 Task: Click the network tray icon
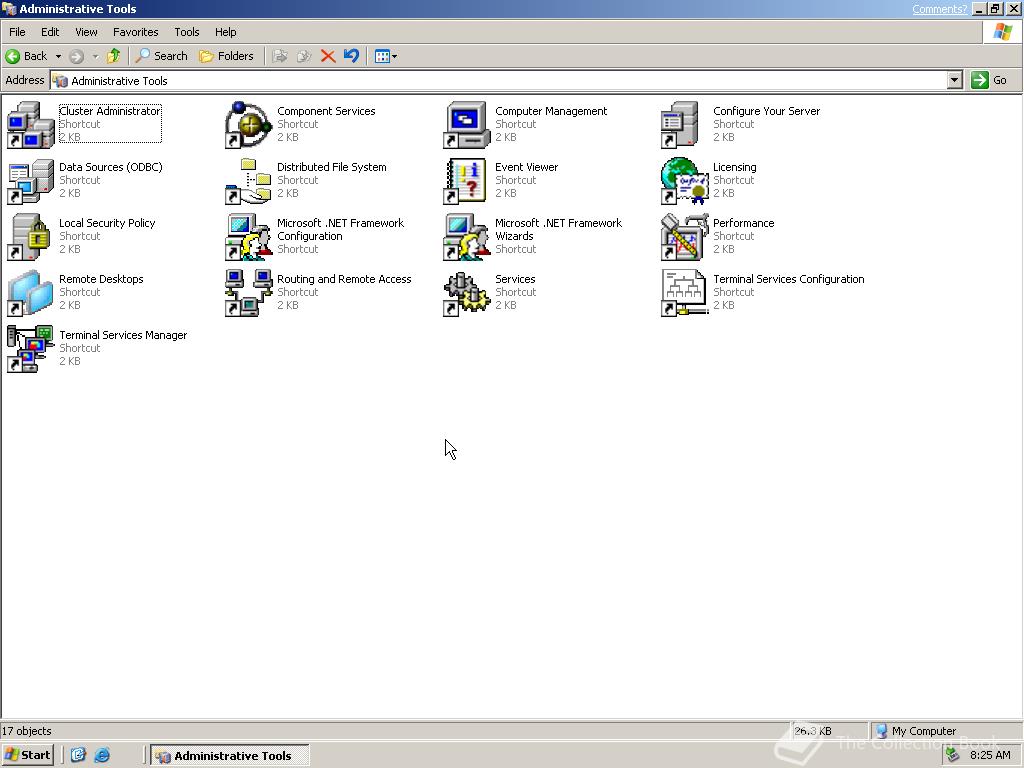[953, 756]
